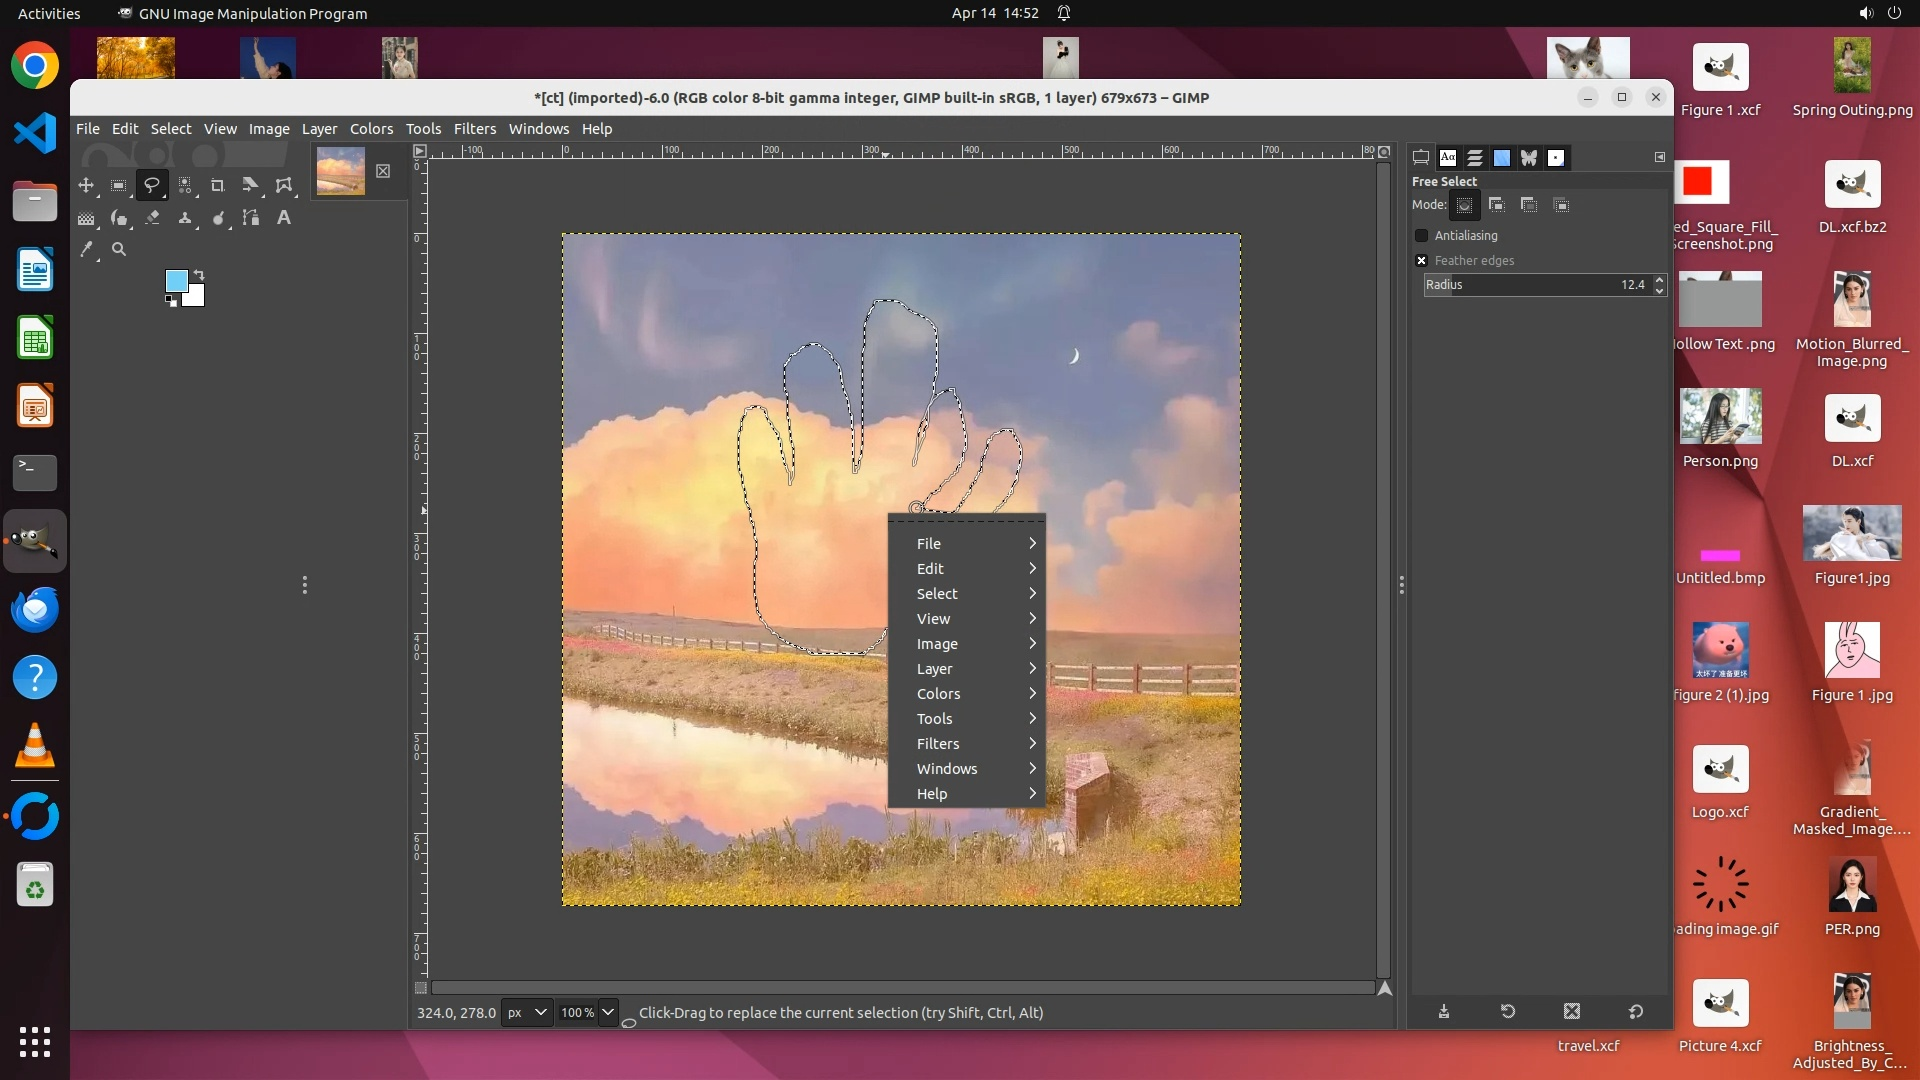
Task: Enable the Antialiasing checkbox
Action: tap(1421, 236)
